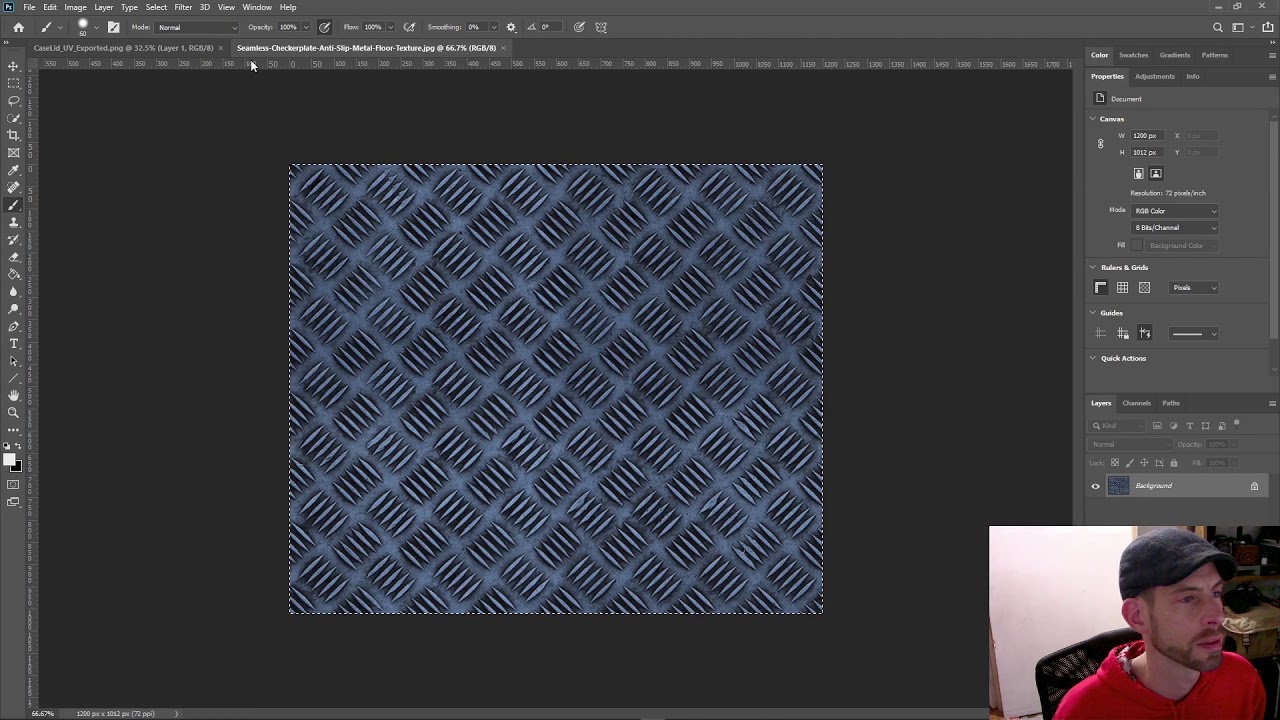Viewport: 1280px width, 720px height.
Task: Select the Clone Stamp tool
Action: 13,222
